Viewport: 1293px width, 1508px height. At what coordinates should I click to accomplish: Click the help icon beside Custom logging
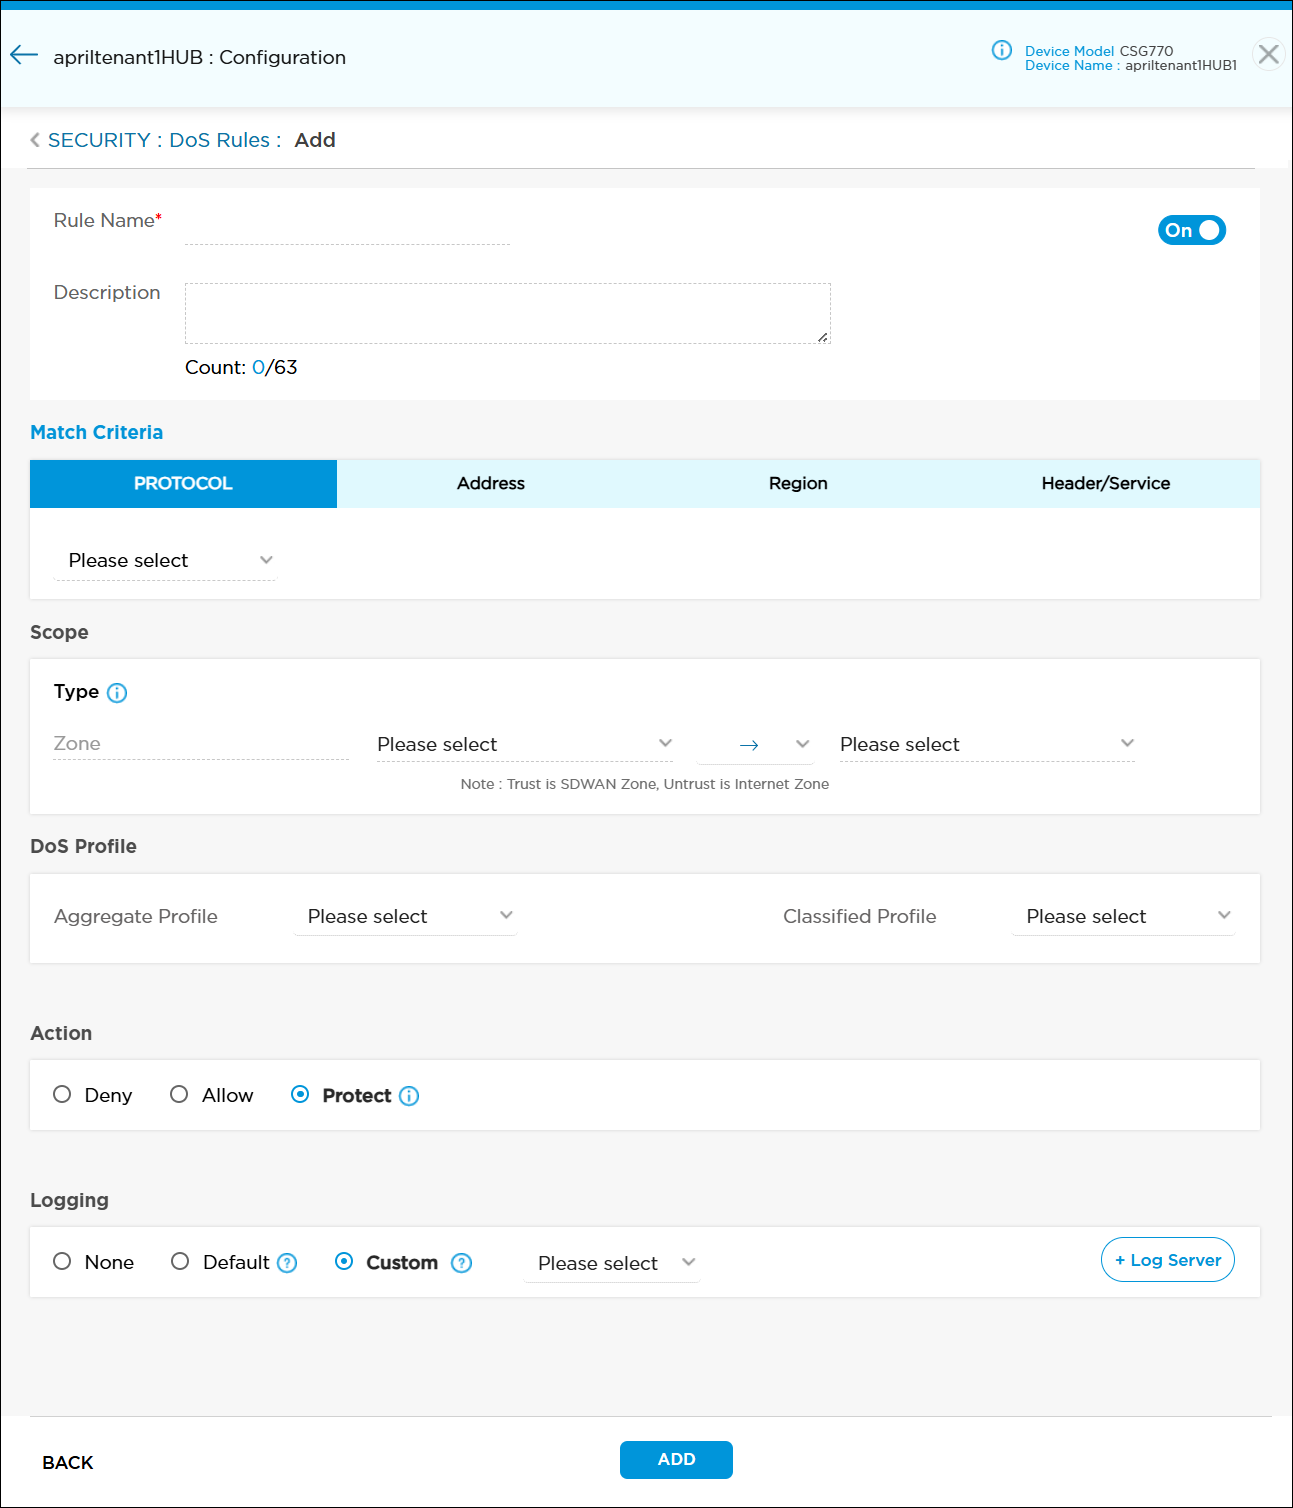[x=461, y=1263]
